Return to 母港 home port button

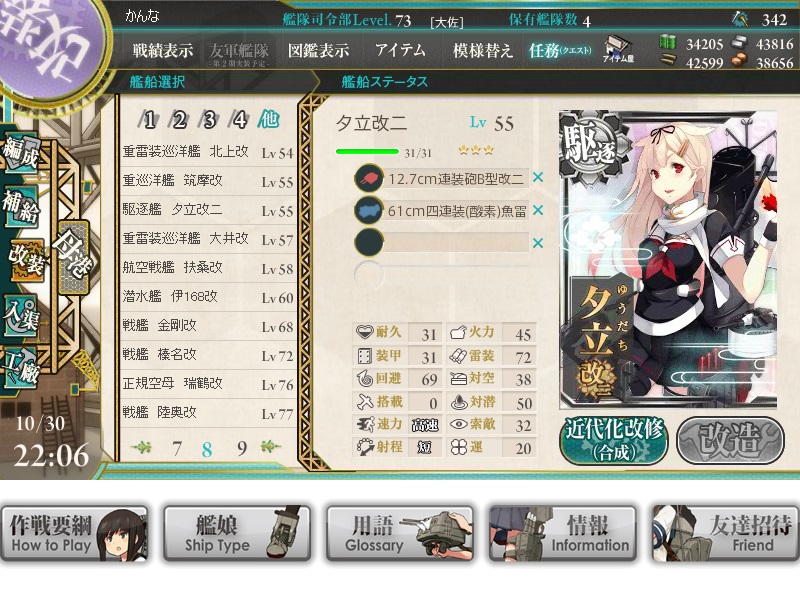click(73, 257)
